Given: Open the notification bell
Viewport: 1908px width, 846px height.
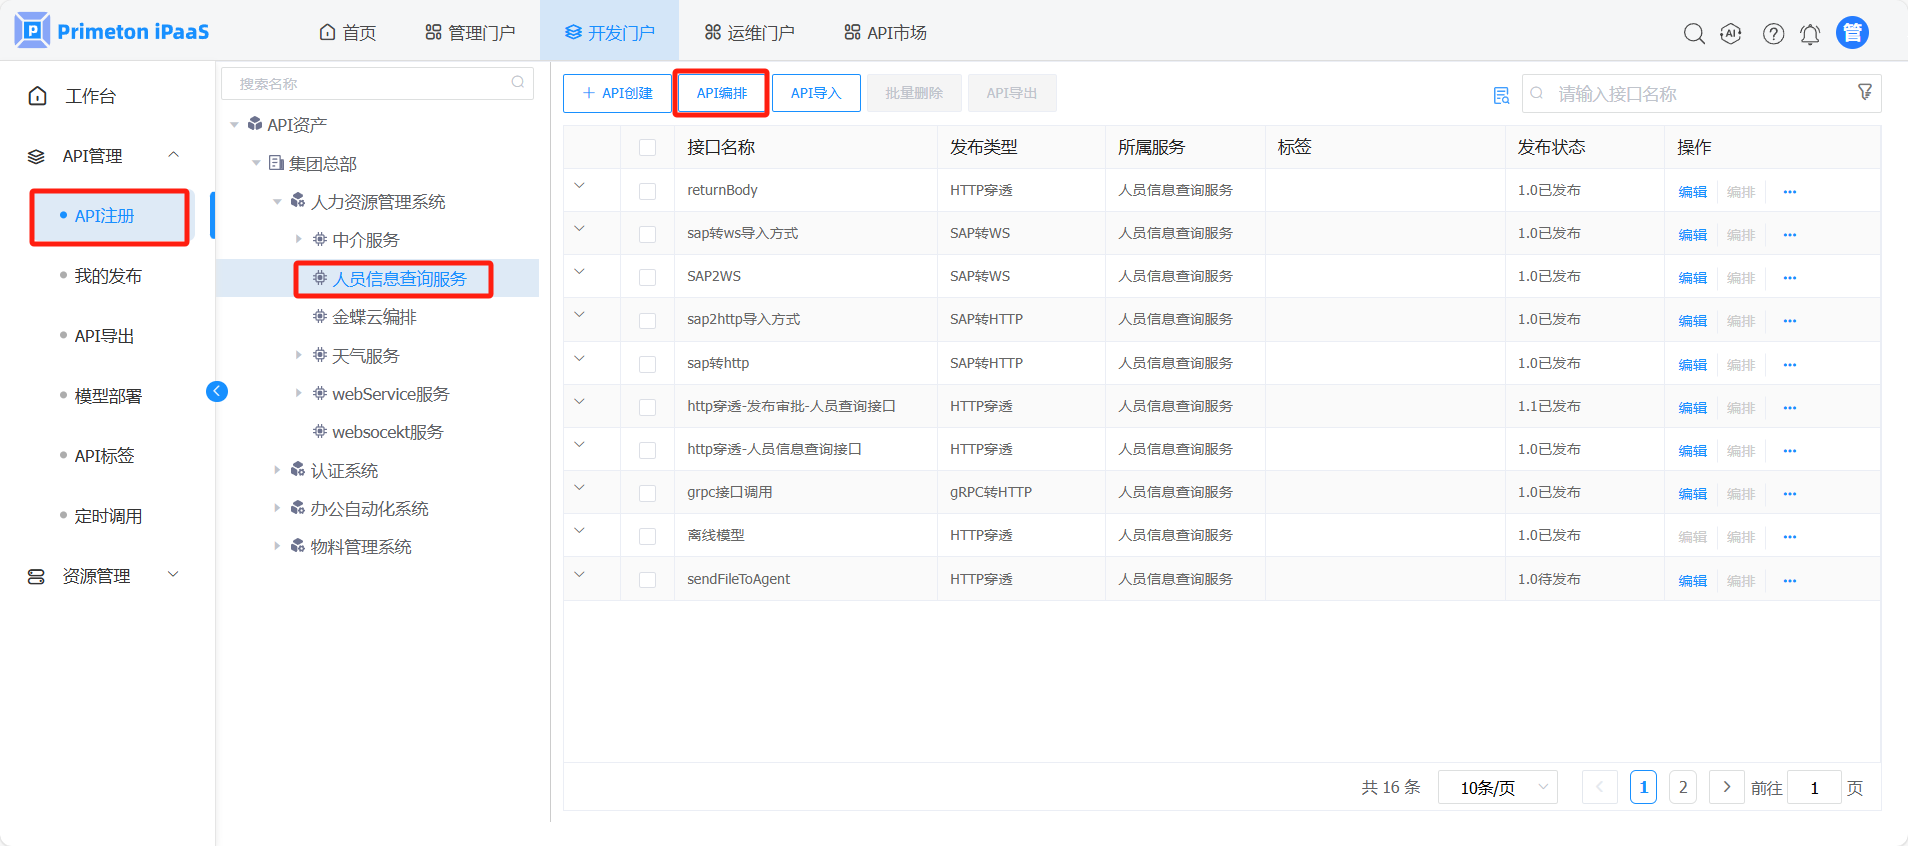Looking at the screenshot, I should pos(1810,34).
